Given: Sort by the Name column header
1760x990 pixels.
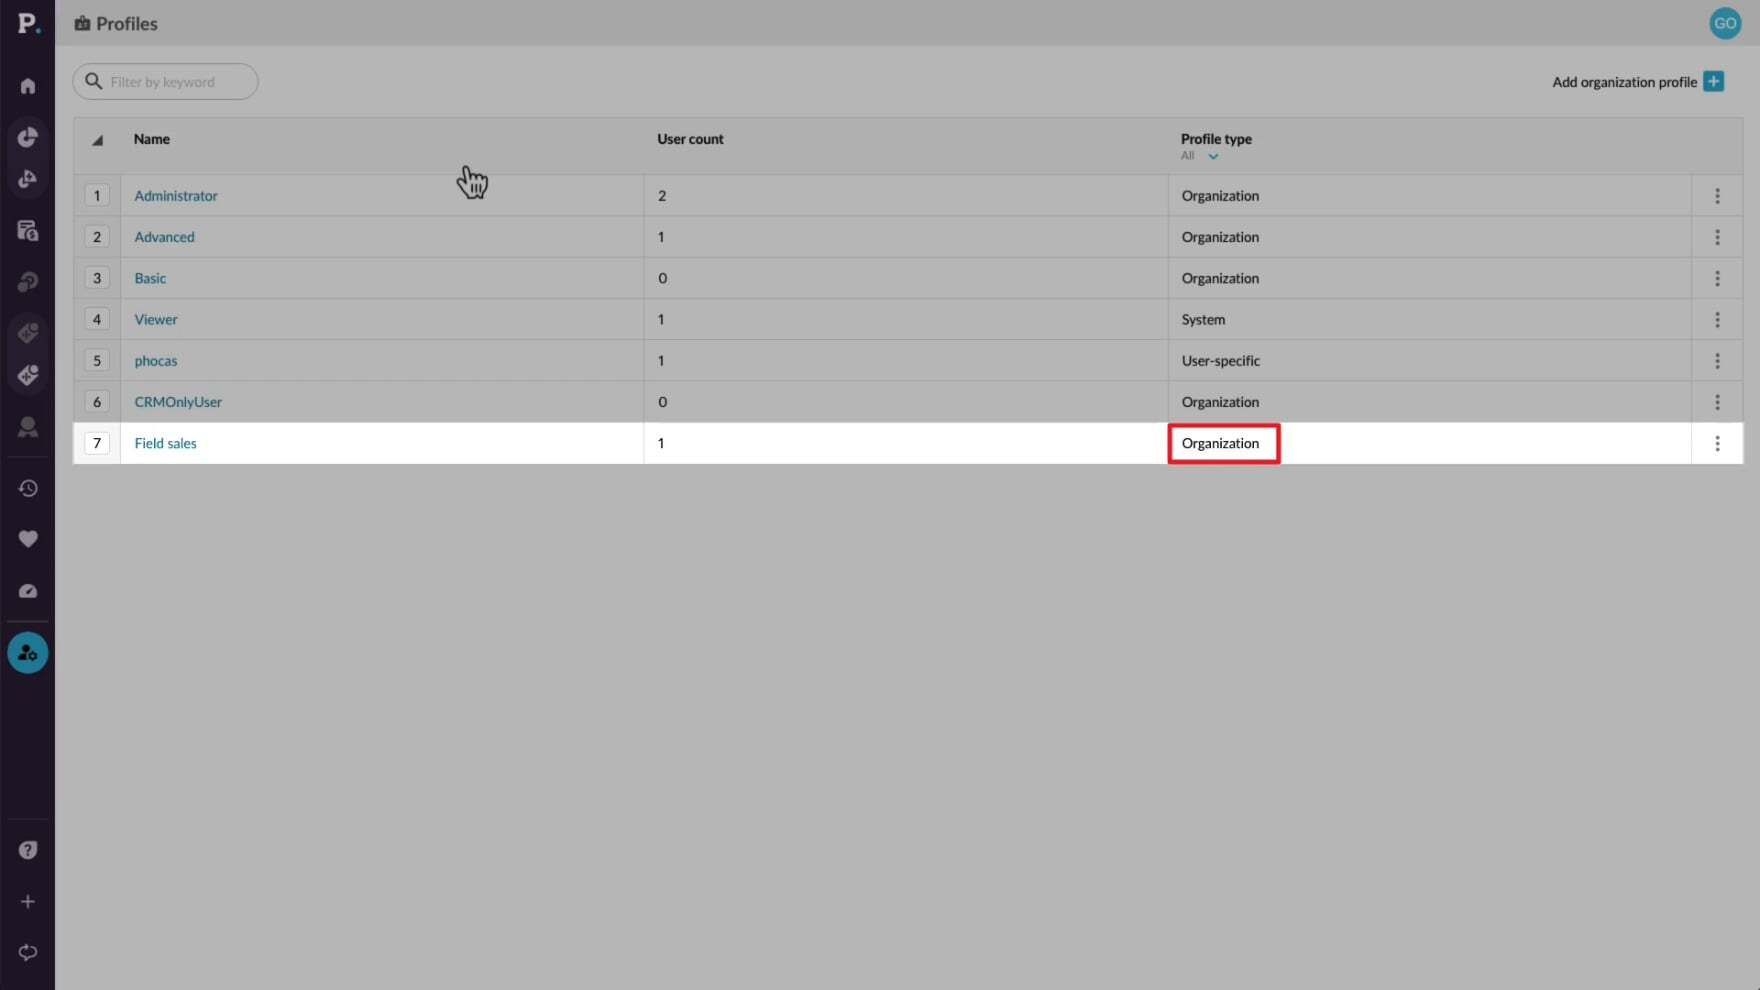Looking at the screenshot, I should 152,139.
